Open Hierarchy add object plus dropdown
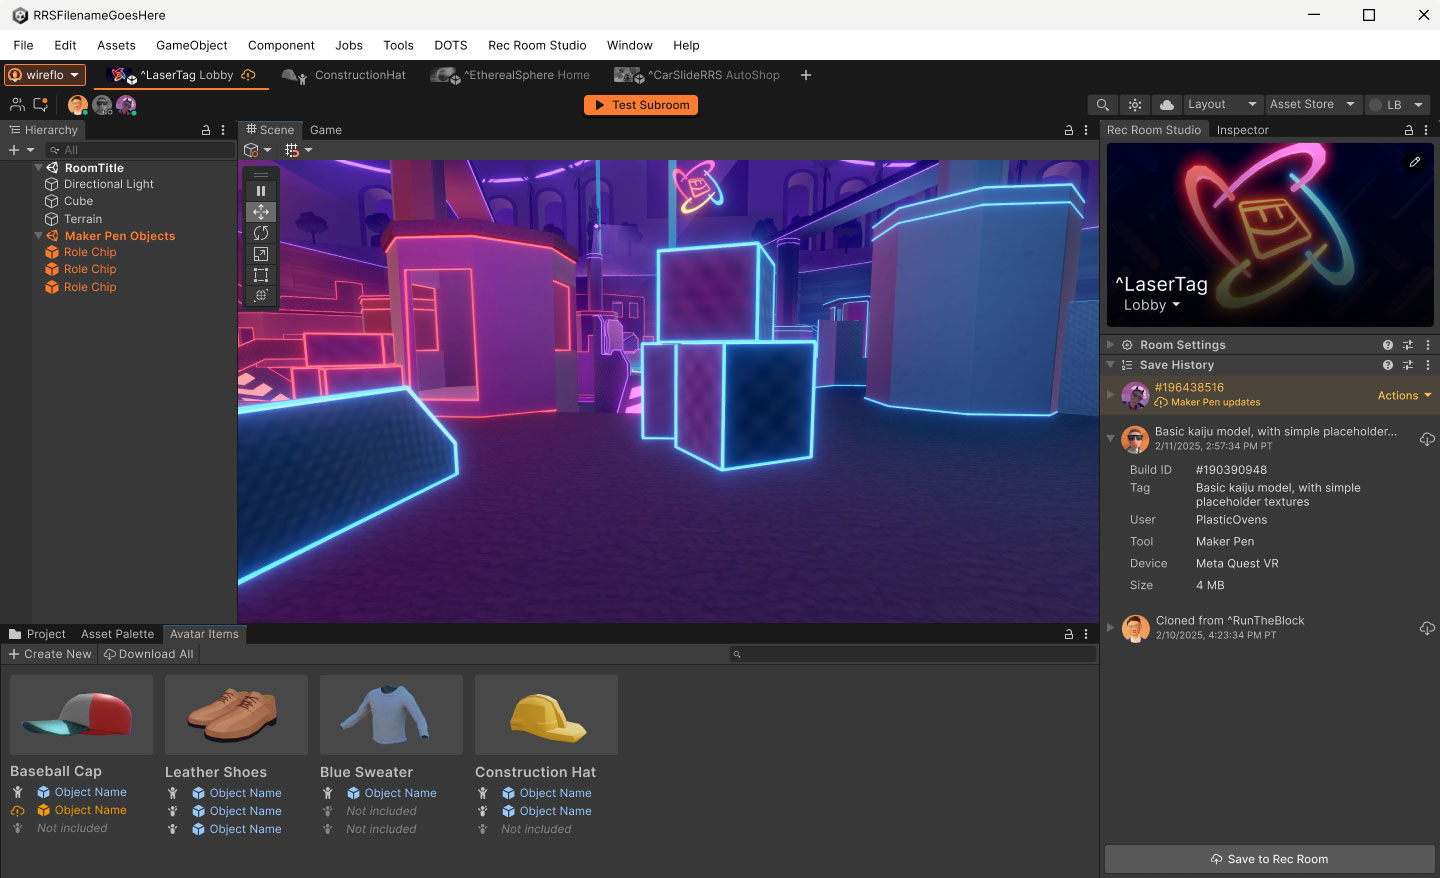The height and width of the screenshot is (878, 1440). (21, 150)
